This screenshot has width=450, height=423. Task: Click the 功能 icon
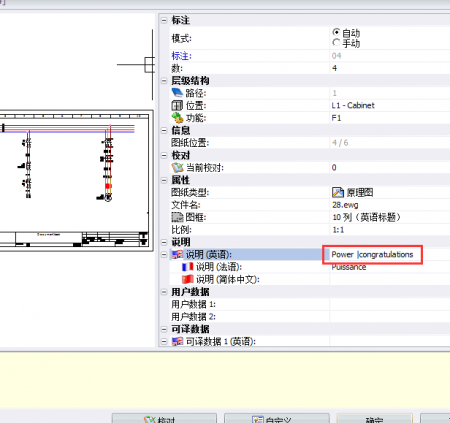[177, 118]
